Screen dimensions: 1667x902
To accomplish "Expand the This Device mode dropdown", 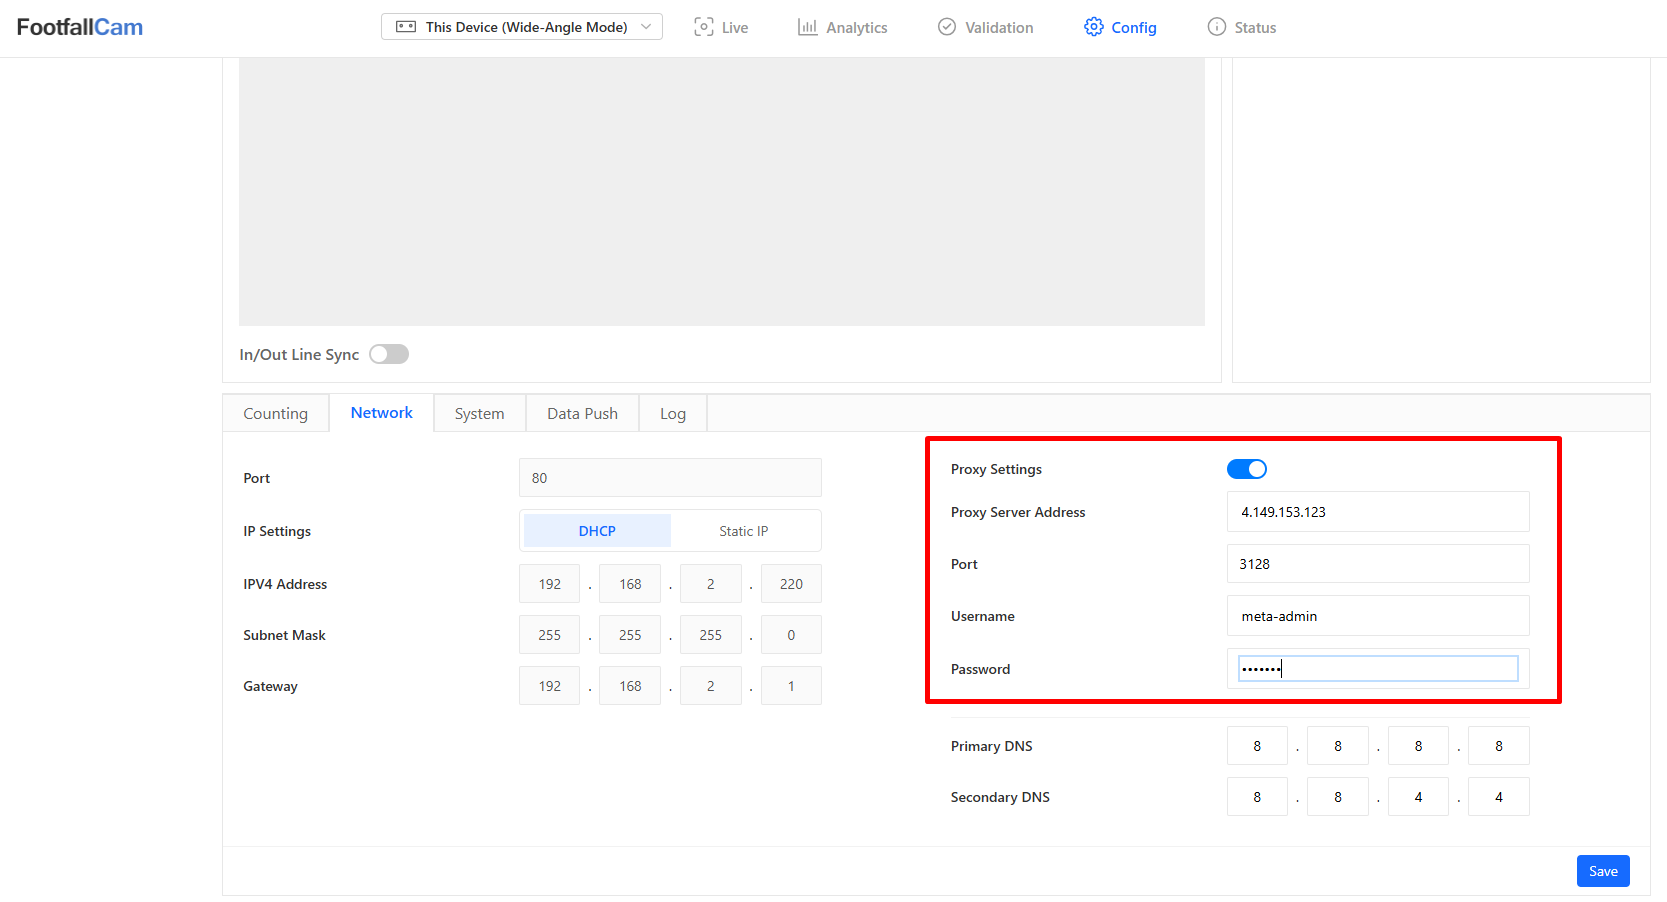I will [x=645, y=27].
